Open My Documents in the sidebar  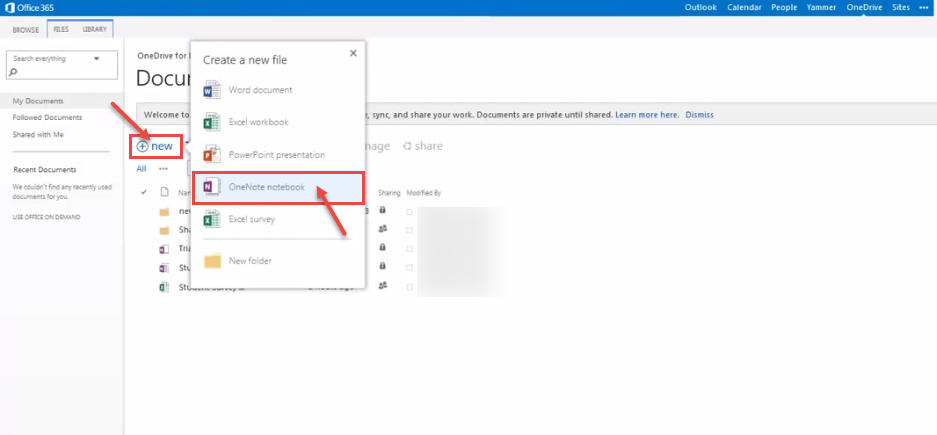coord(38,101)
